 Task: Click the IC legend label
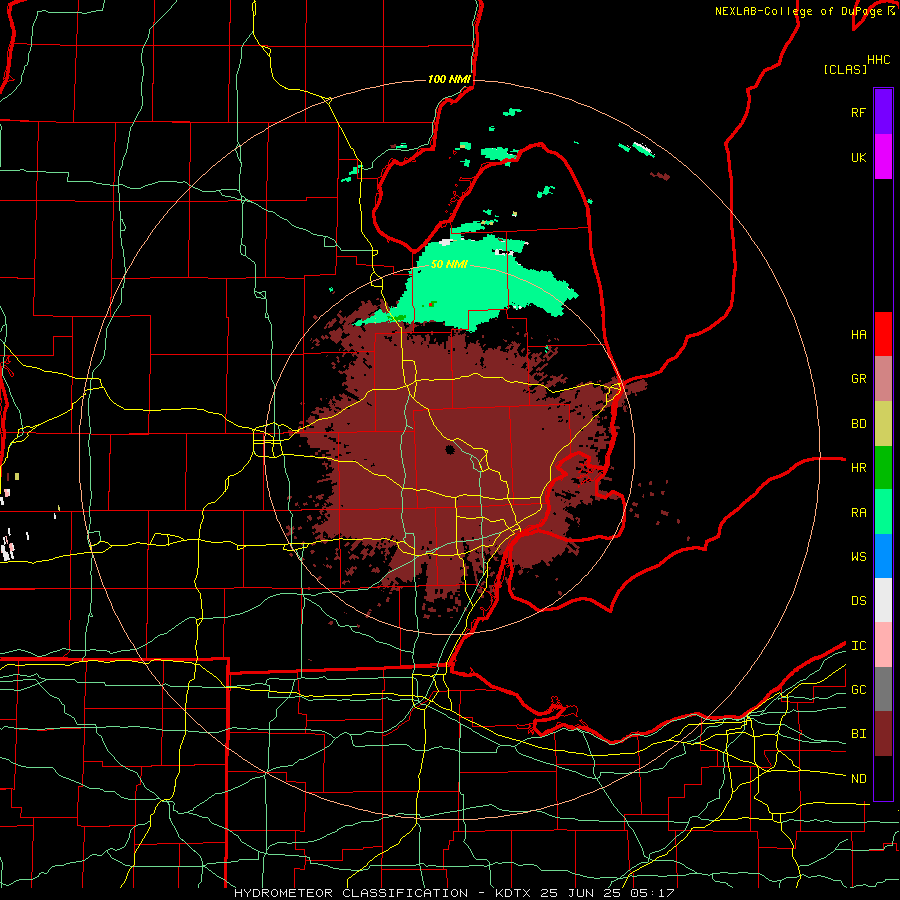pos(858,645)
